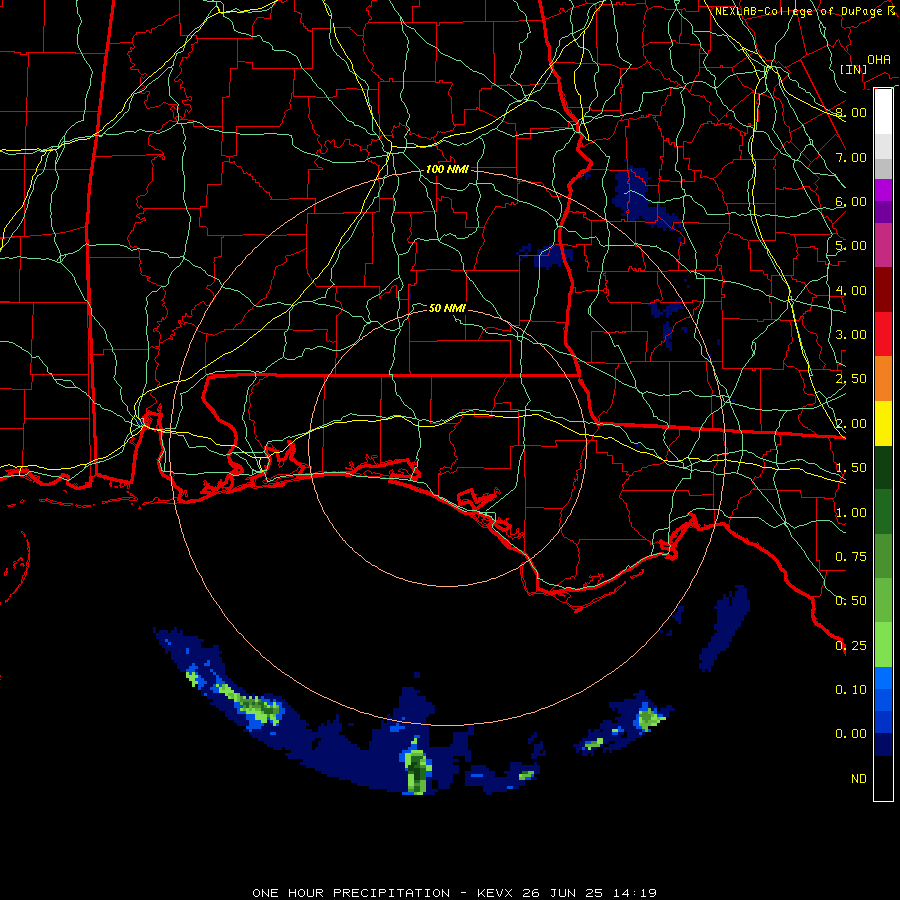Click the 3.00 legend value
Viewport: 900px width, 900px height.
851,335
